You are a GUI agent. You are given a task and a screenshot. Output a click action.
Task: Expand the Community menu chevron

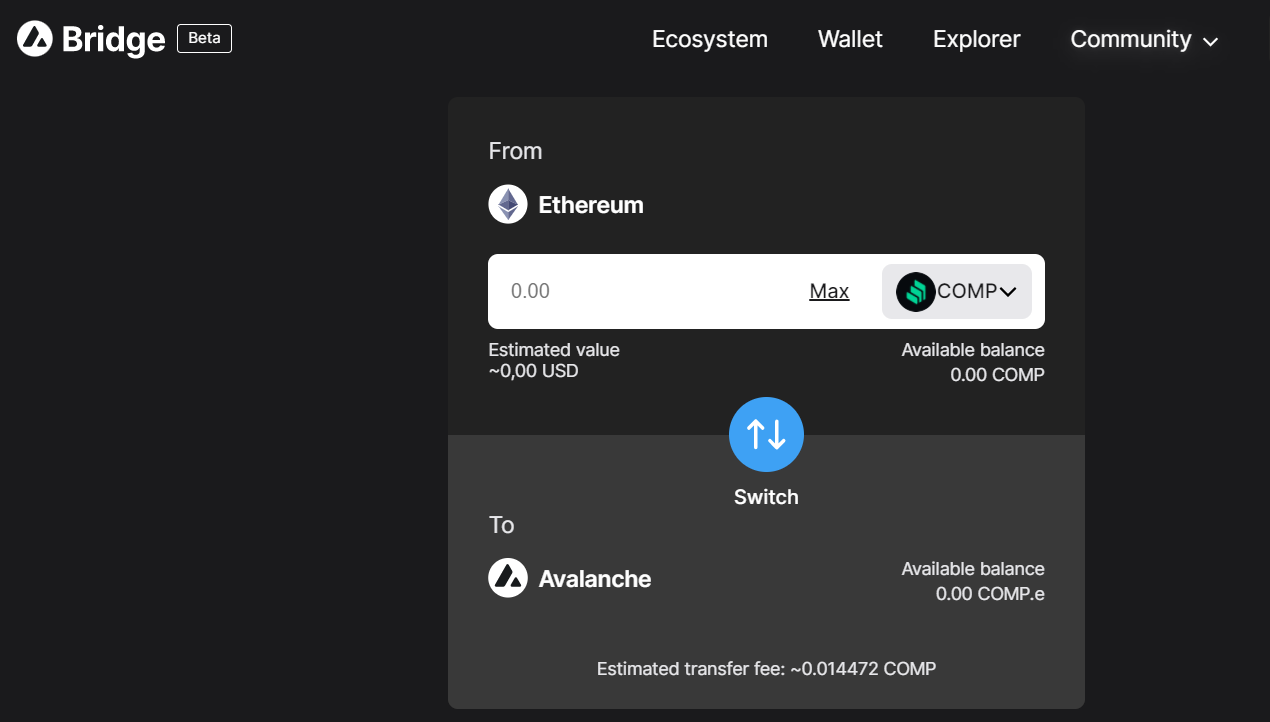[1210, 42]
